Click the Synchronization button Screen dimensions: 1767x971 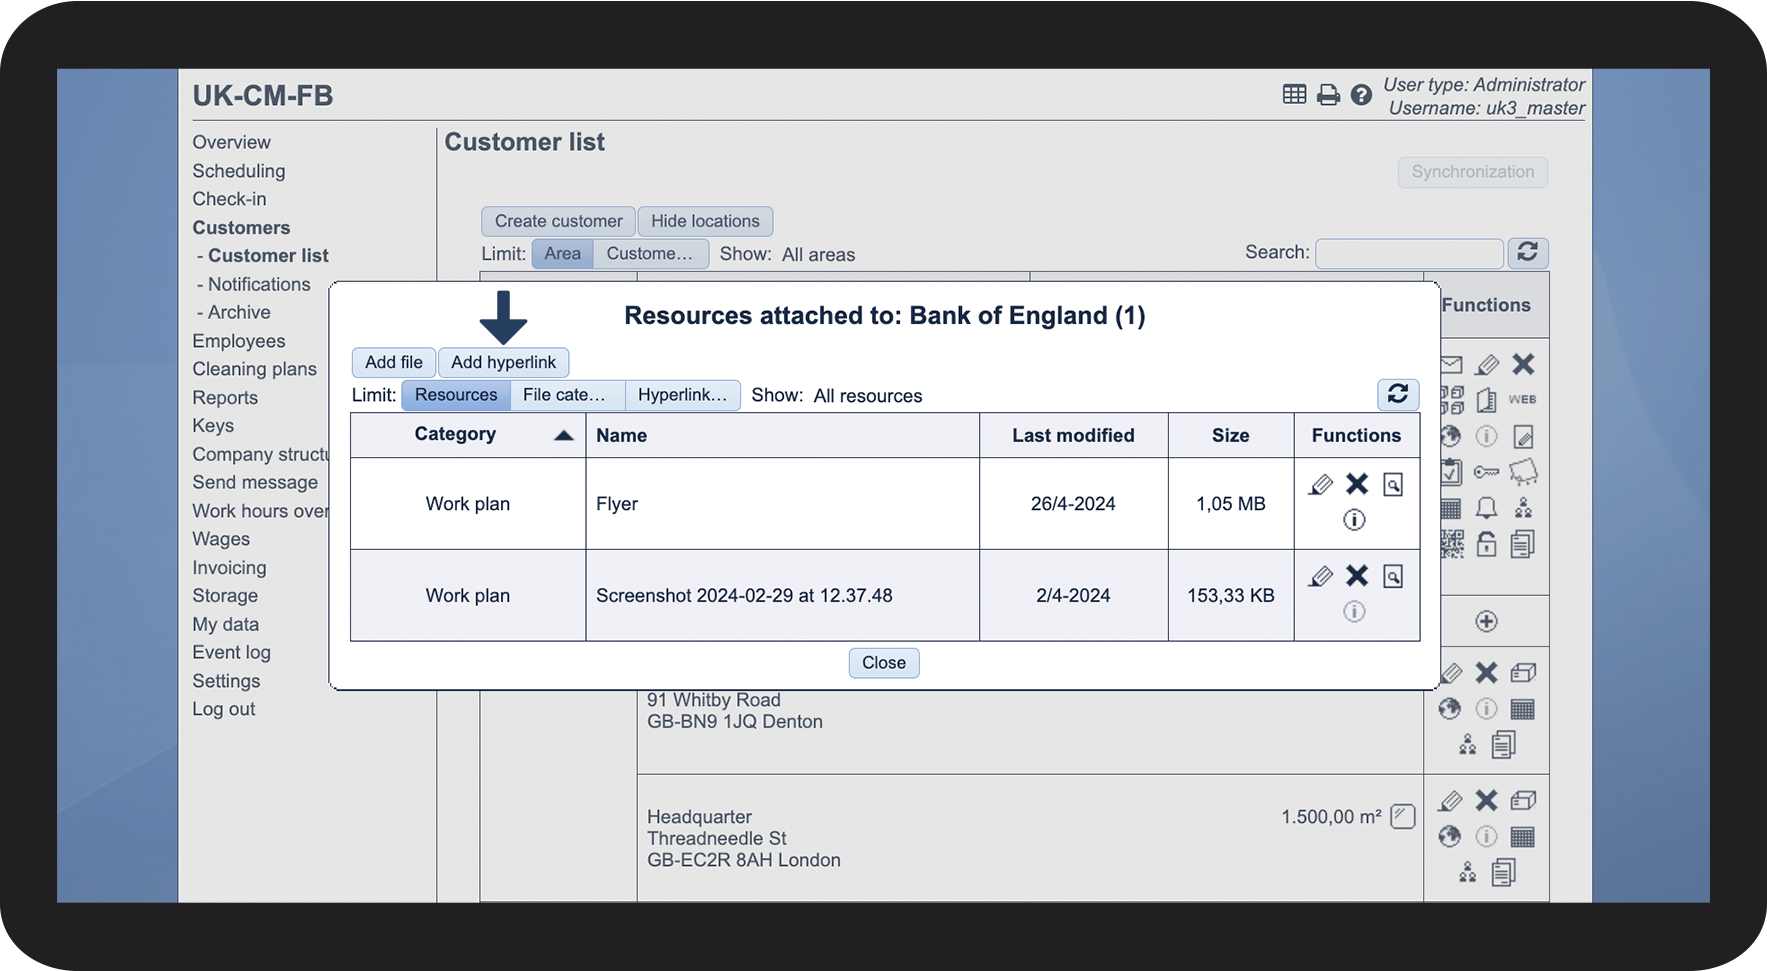click(1472, 172)
